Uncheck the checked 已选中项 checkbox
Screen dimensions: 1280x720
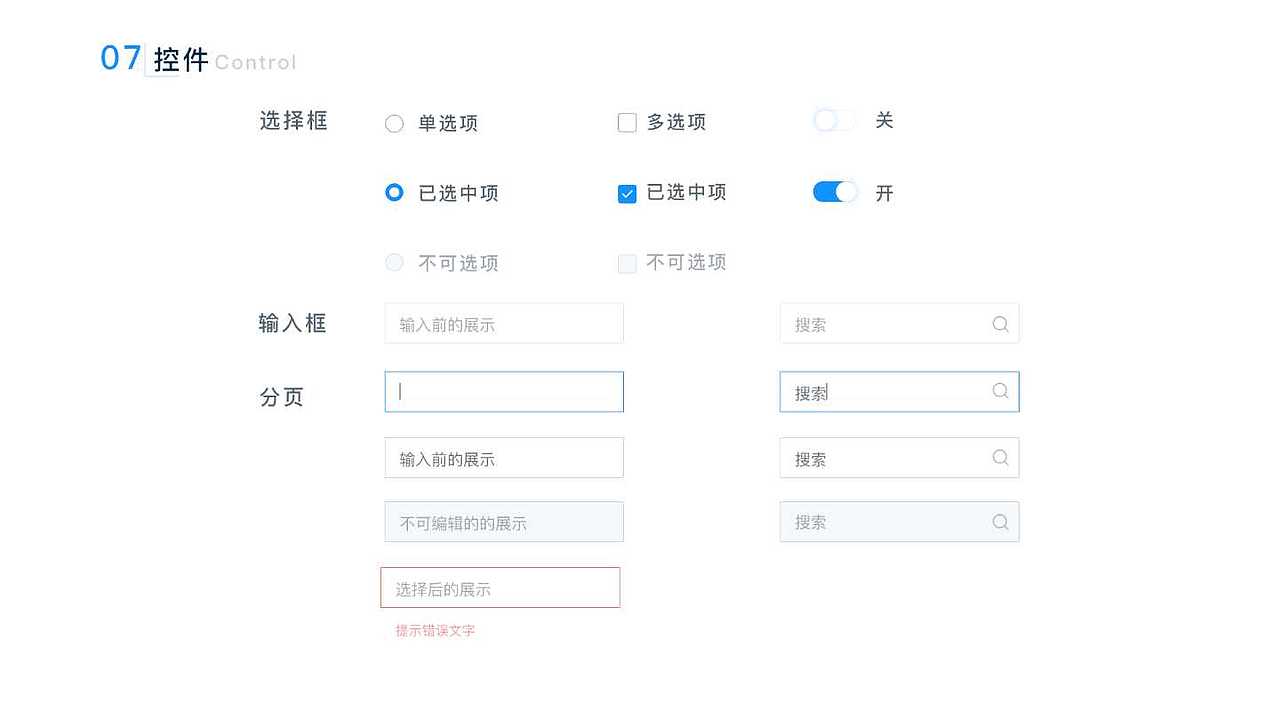627,193
